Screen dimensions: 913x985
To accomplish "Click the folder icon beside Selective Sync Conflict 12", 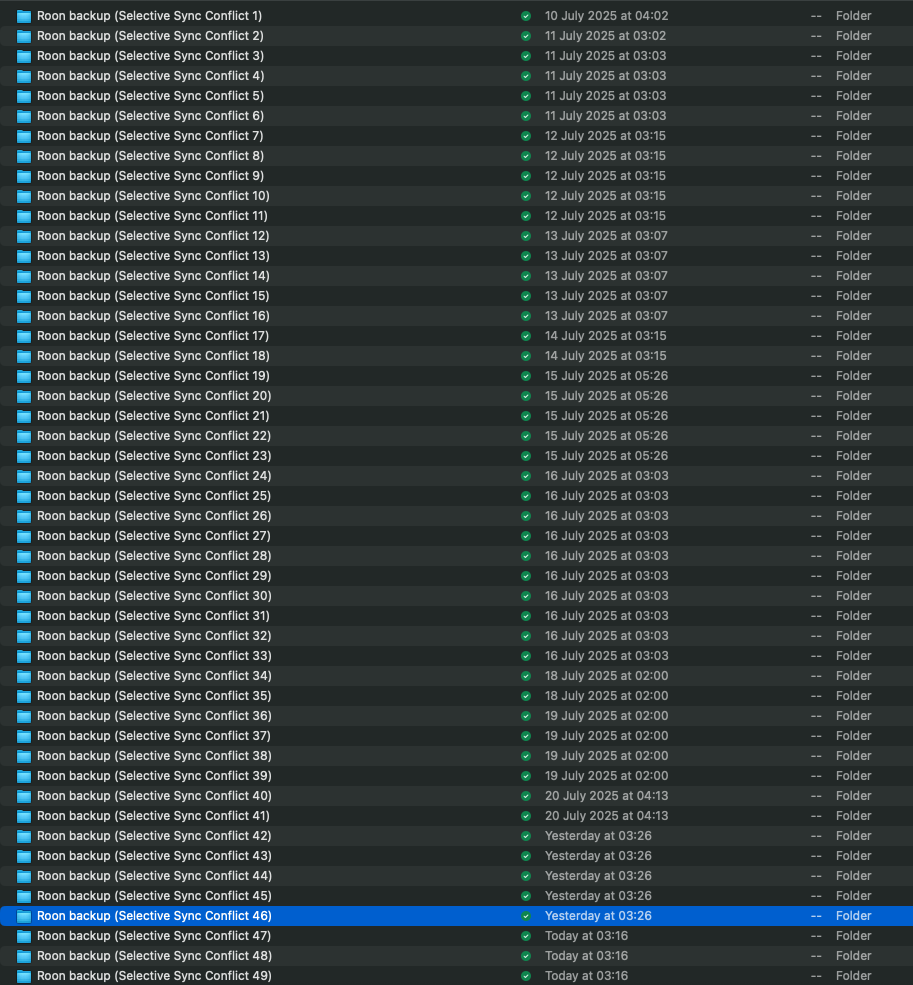I will click(24, 236).
